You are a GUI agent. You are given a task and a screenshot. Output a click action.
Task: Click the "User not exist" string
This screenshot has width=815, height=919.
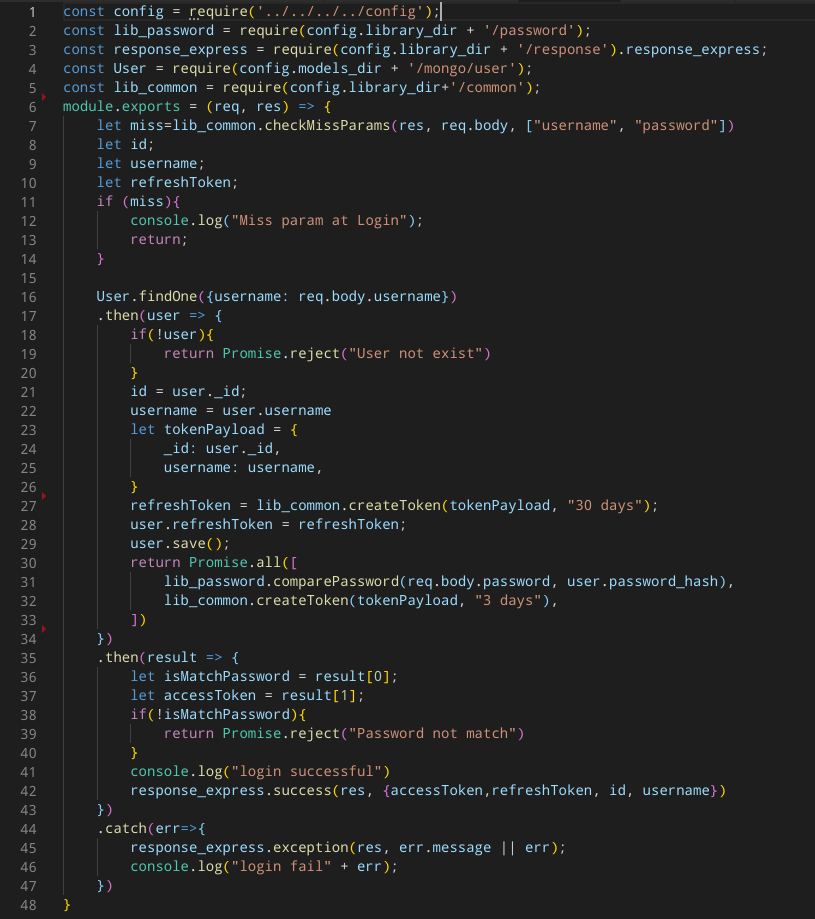(415, 353)
